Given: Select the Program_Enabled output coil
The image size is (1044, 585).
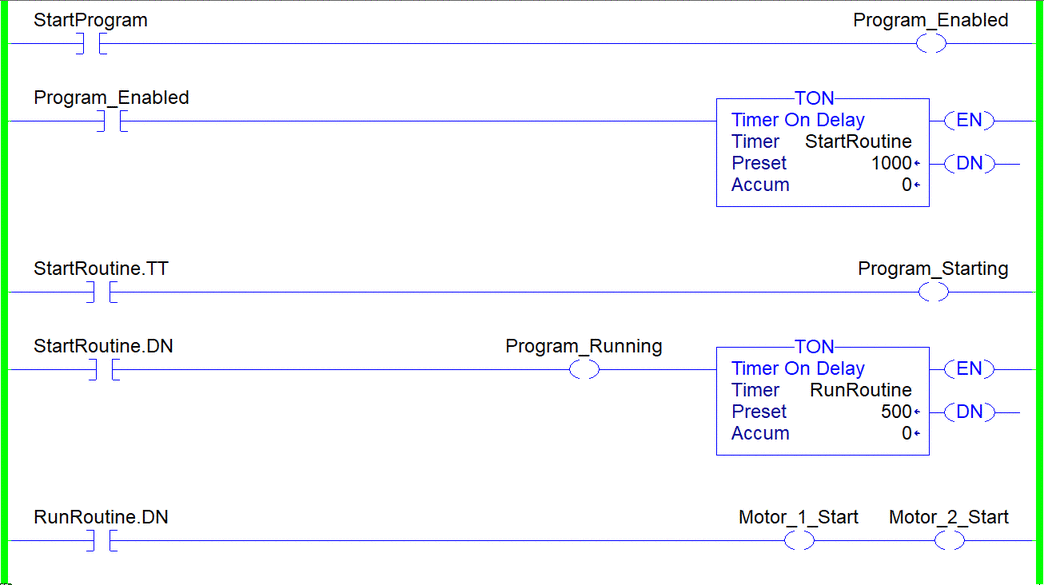Looking at the screenshot, I should point(930,44).
